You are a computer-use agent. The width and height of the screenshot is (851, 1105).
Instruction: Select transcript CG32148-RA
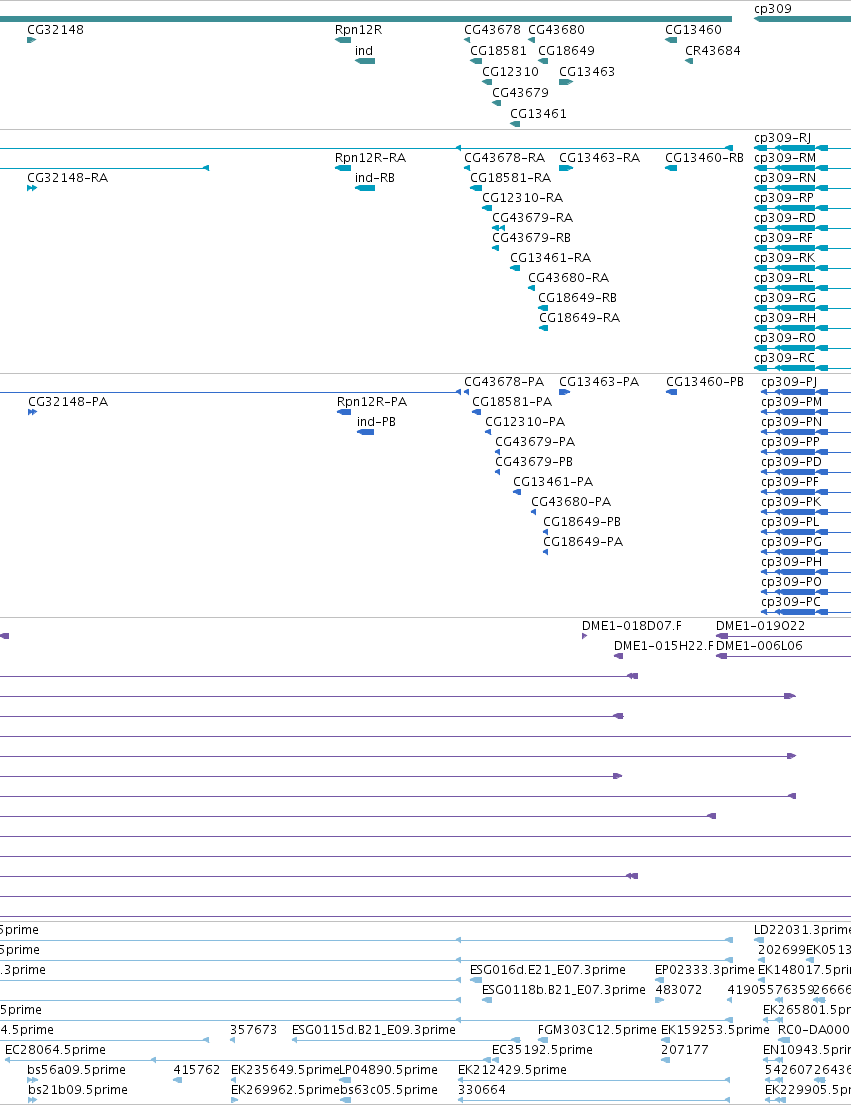68,178
